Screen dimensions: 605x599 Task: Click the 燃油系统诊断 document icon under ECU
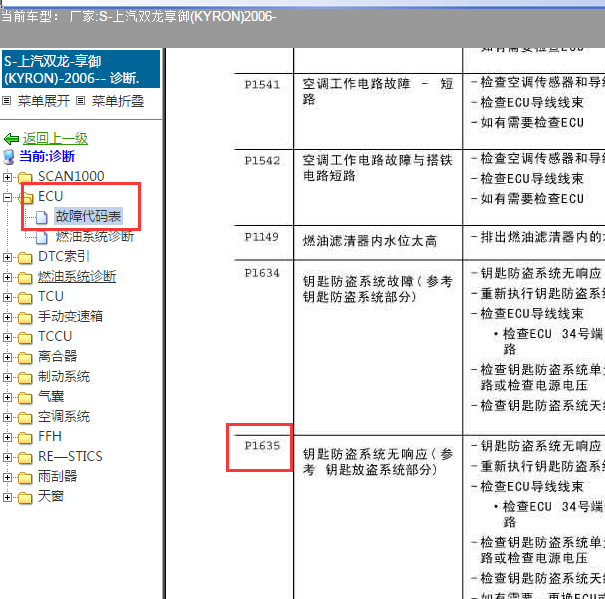pyautogui.click(x=42, y=237)
